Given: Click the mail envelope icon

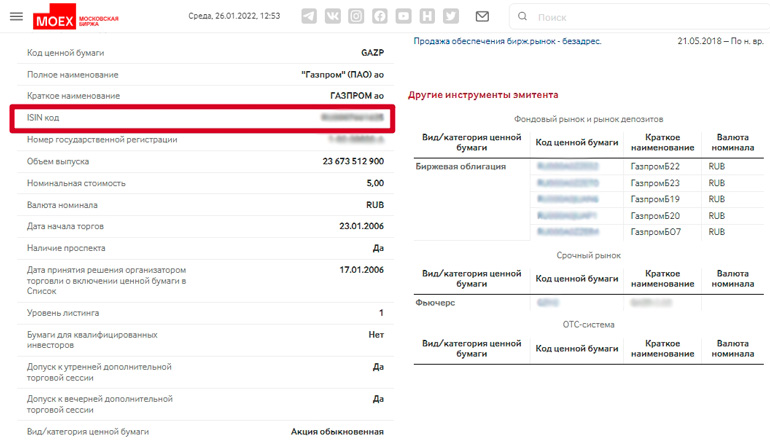Looking at the screenshot, I should tap(482, 16).
